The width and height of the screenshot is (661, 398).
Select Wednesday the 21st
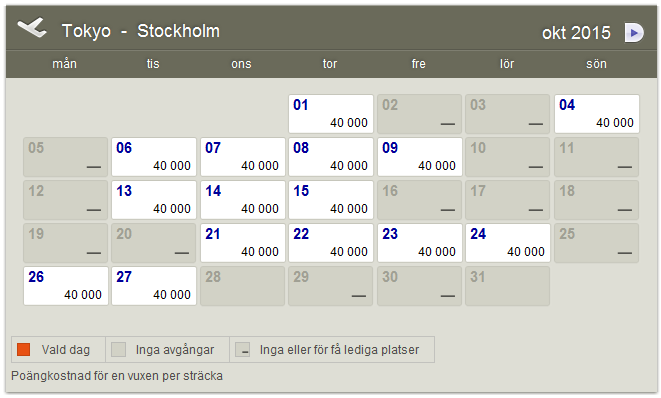(242, 243)
